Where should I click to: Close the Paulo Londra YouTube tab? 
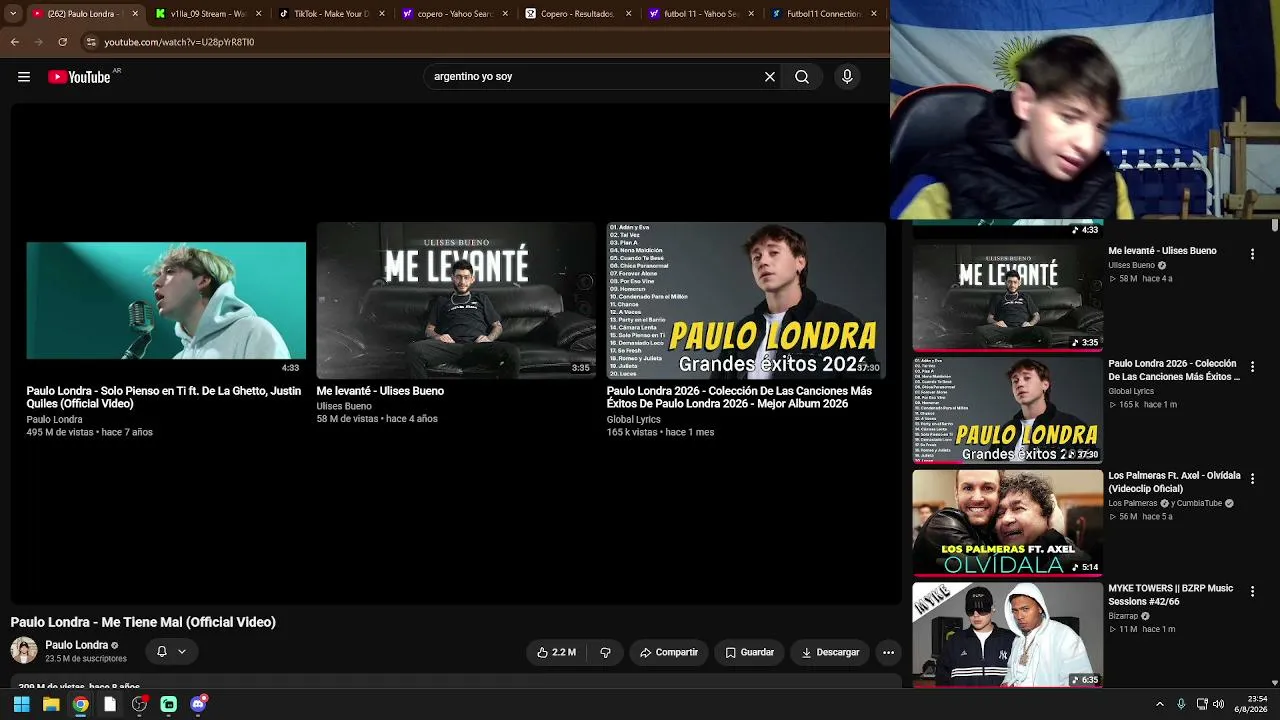(135, 14)
